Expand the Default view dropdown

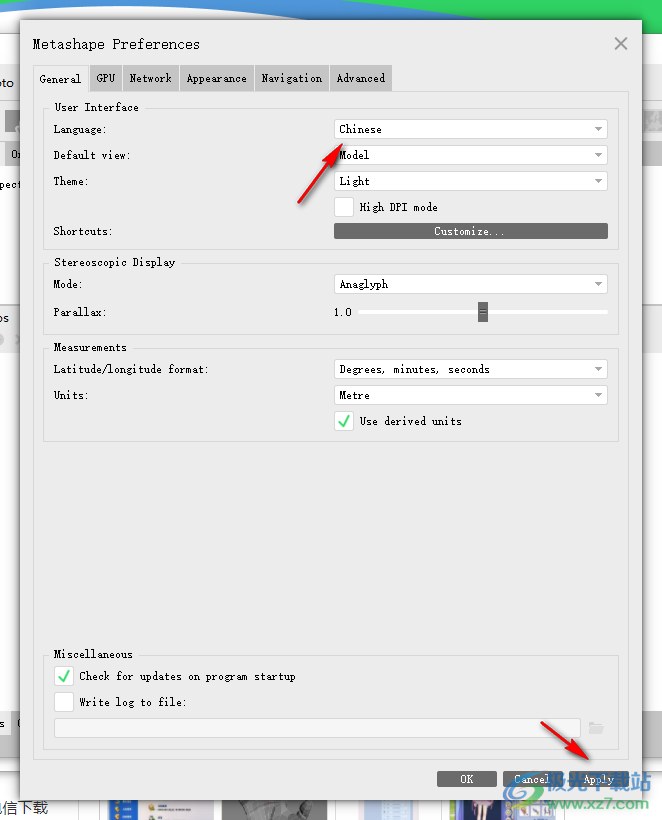click(x=471, y=155)
